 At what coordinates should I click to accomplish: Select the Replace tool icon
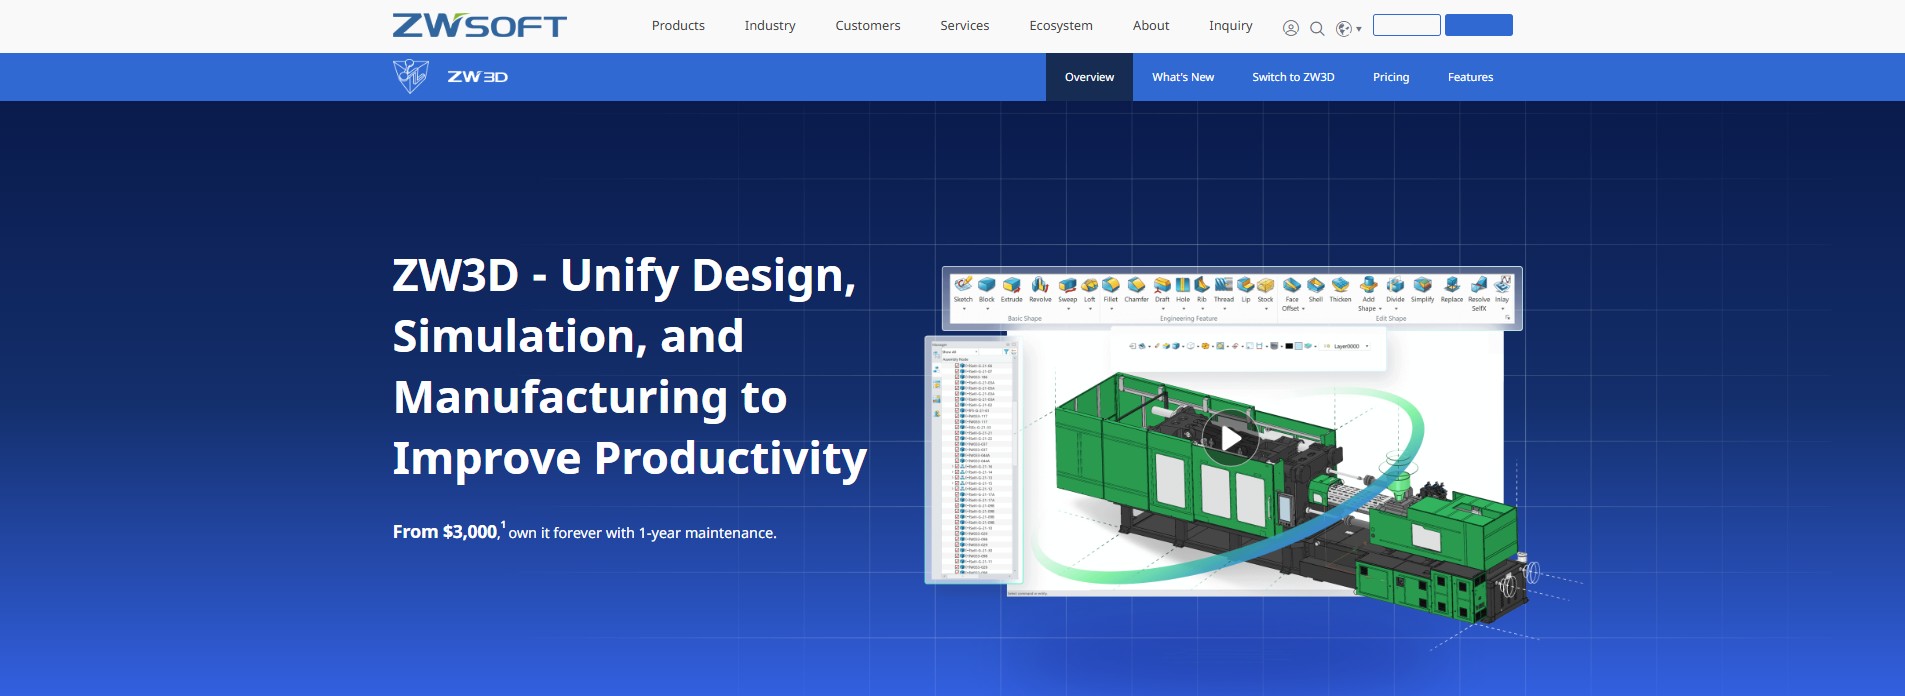[x=1452, y=285]
